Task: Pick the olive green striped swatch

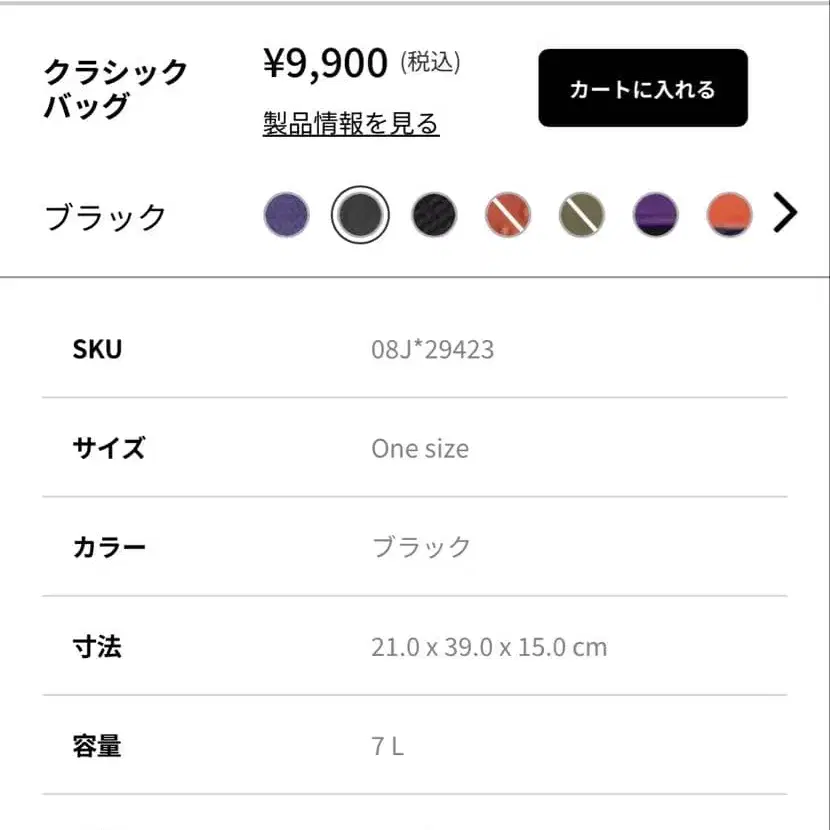Action: pos(582,214)
